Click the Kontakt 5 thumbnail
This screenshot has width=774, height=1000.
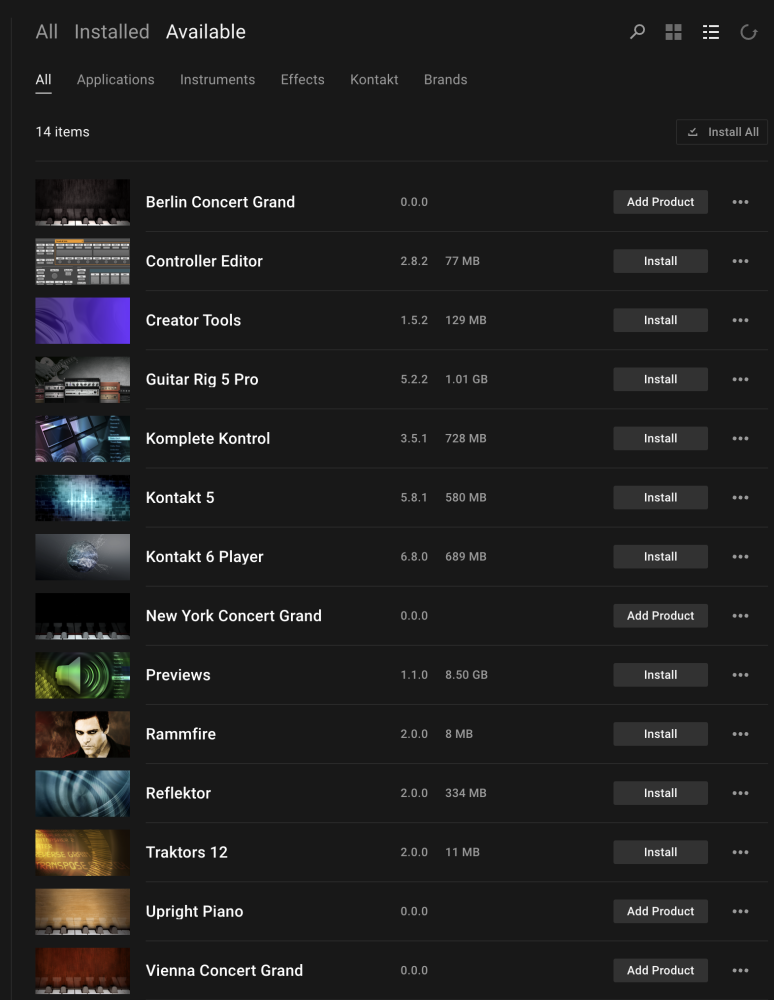[x=82, y=498]
